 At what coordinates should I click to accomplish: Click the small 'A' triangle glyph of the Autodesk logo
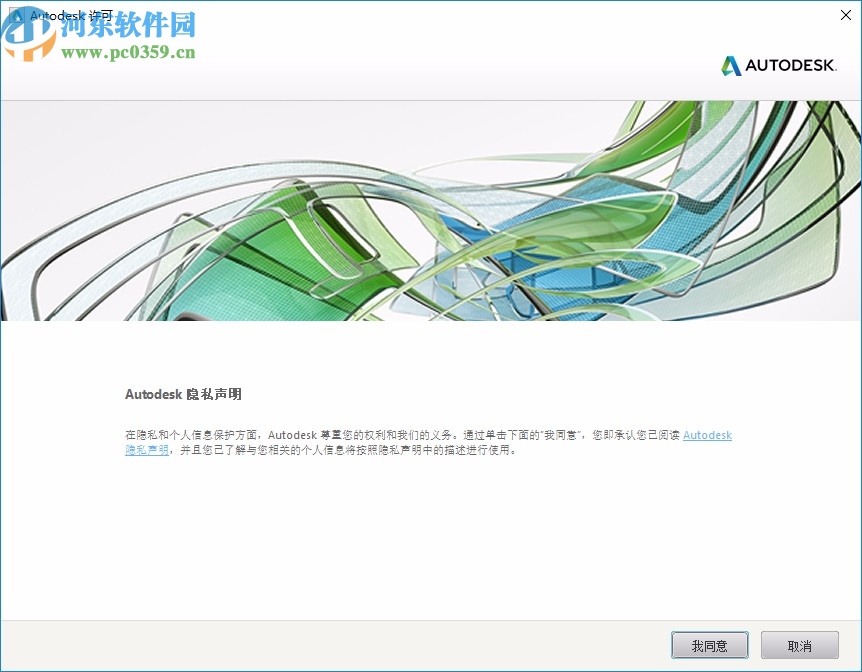(731, 66)
